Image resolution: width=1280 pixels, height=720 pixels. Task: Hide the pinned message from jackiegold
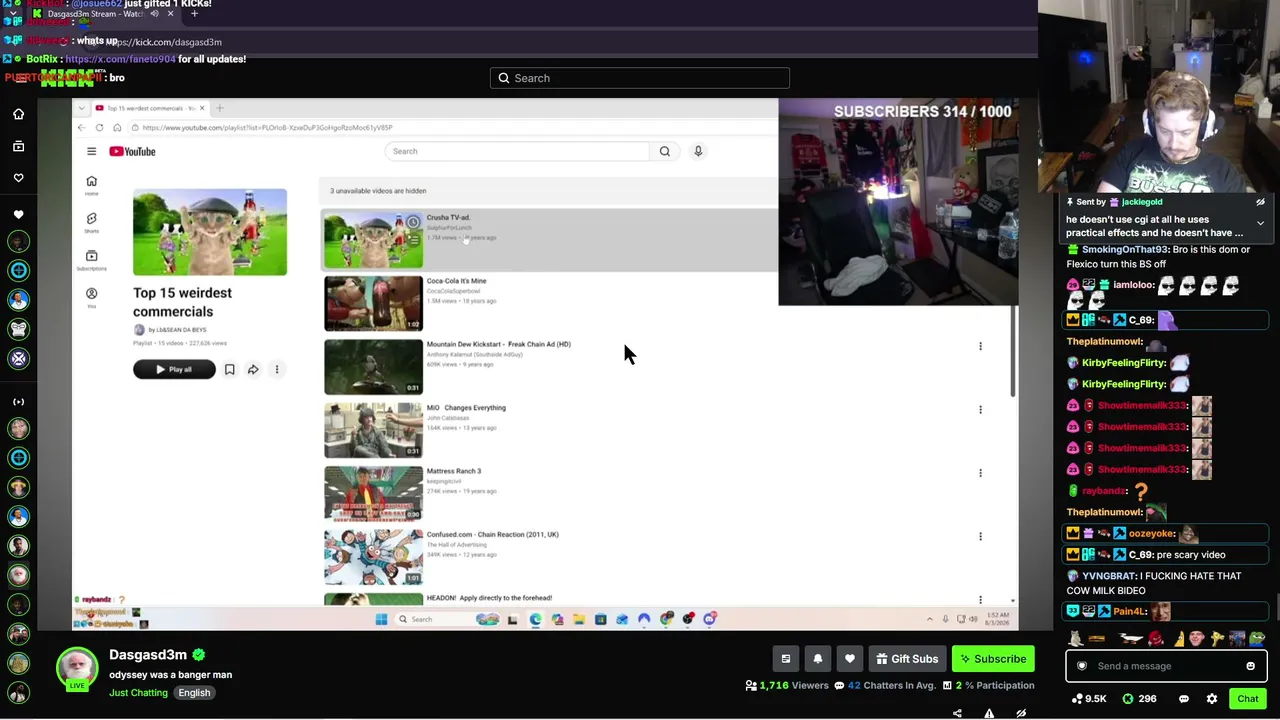click(1260, 202)
